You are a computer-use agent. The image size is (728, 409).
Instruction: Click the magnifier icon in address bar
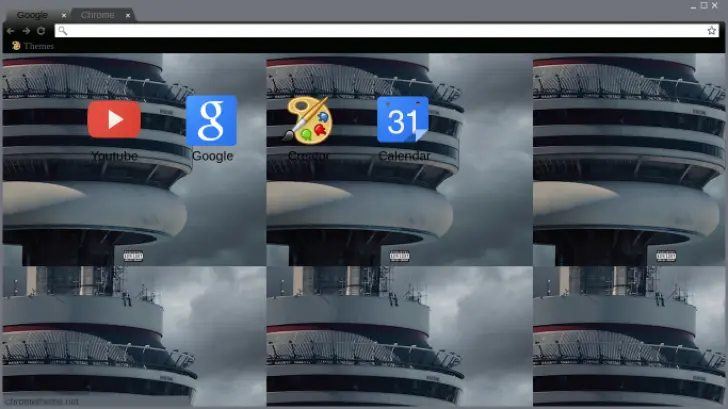tap(63, 31)
